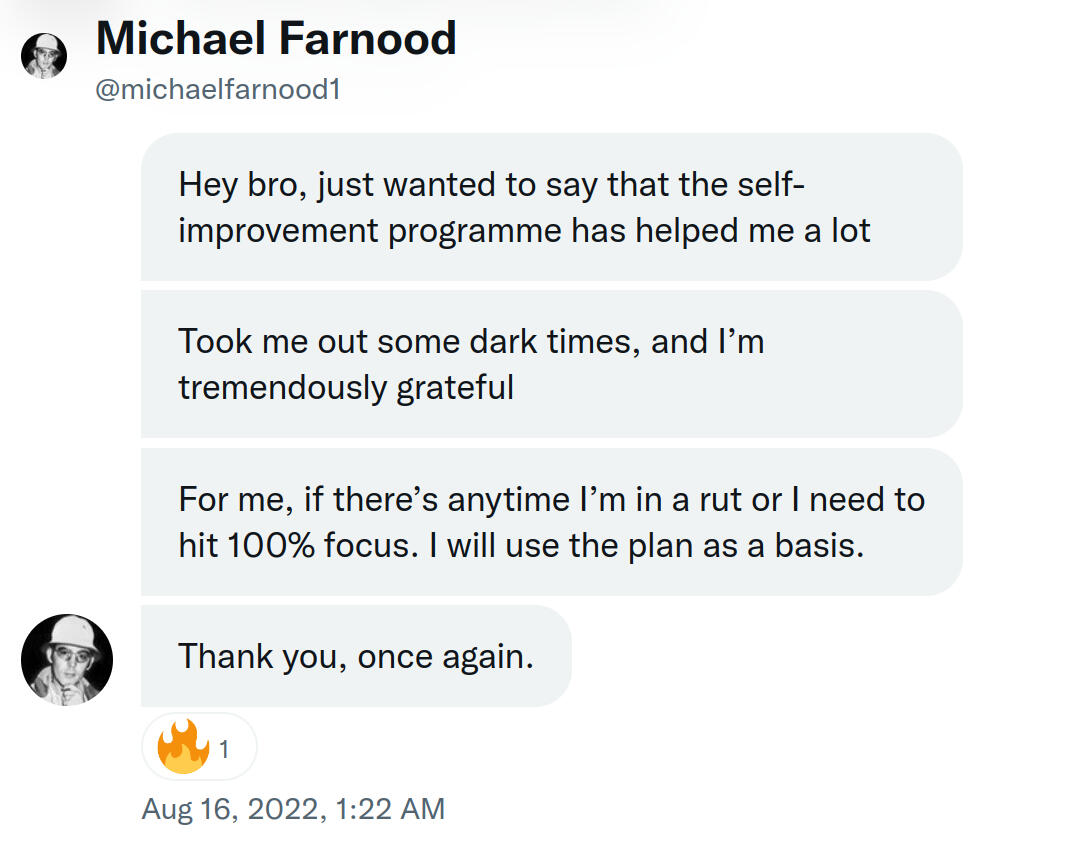Viewport: 1065px width, 845px height.
Task: Click the Aug 16, 2022, 1:22 AM timestamp
Action: [293, 808]
